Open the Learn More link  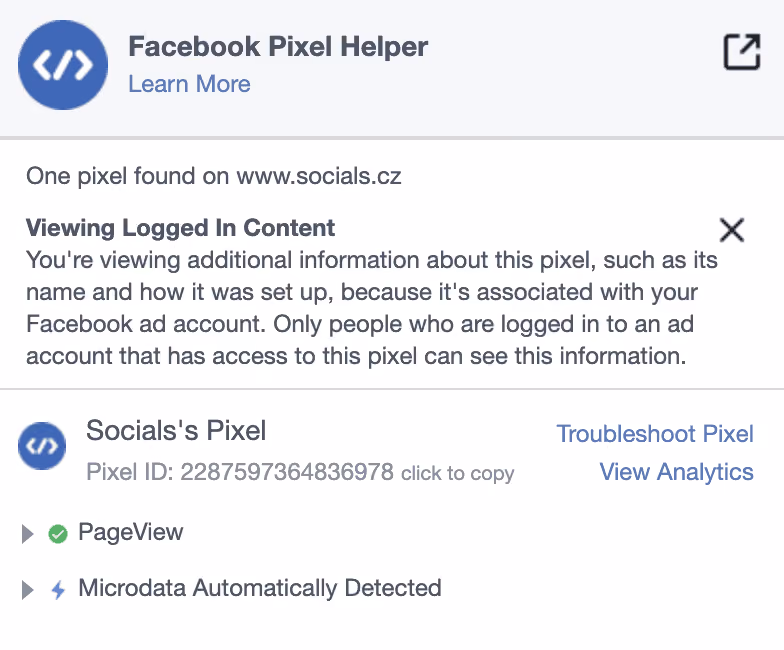[x=190, y=84]
